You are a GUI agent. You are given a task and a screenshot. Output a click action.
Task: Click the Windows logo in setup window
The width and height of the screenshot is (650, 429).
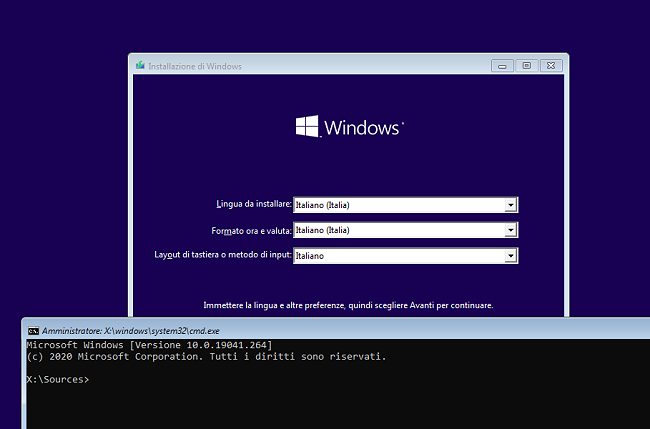pyautogui.click(x=306, y=127)
